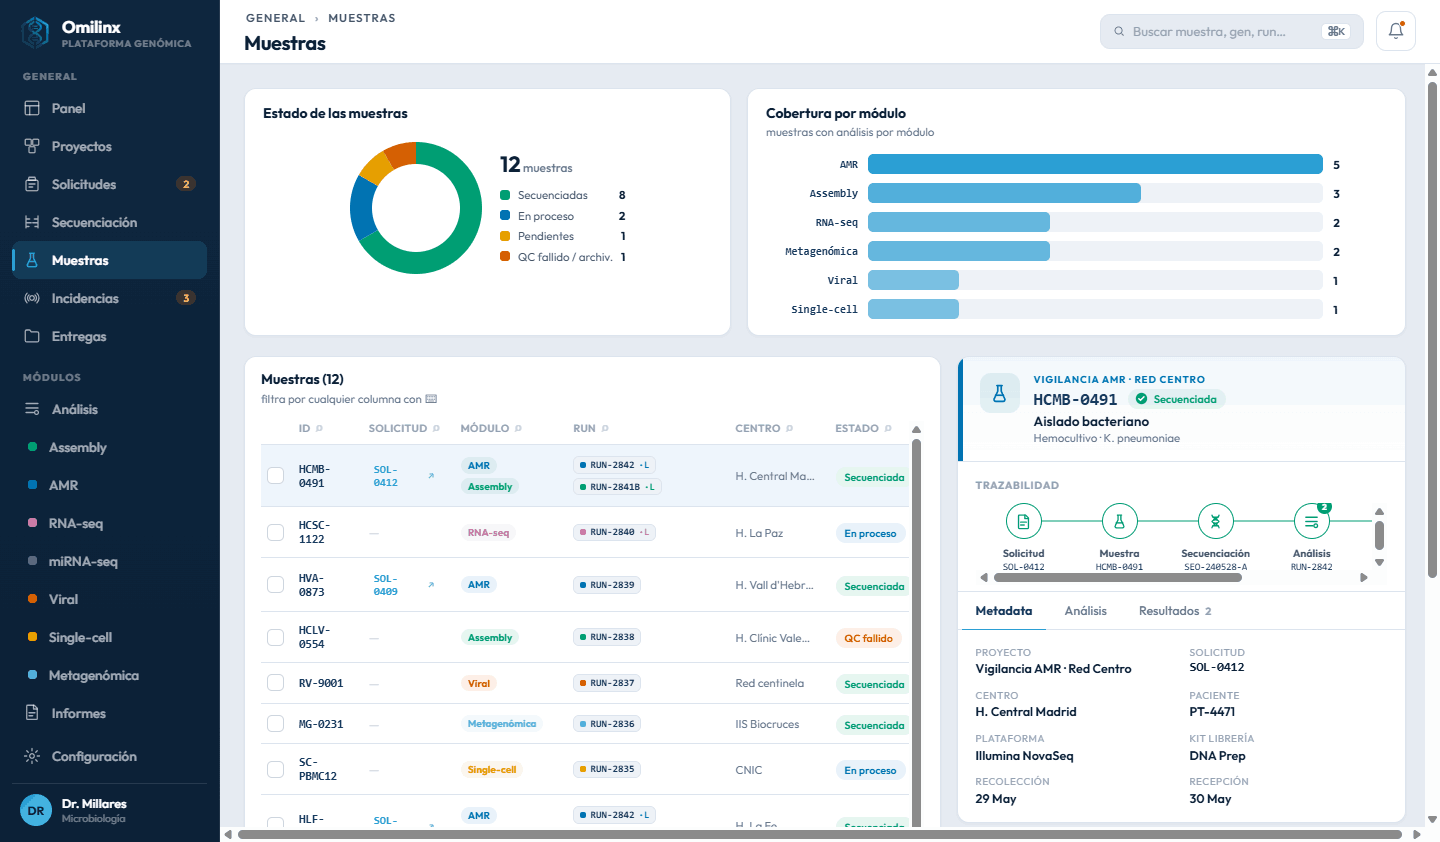Select the AMR module in sidebar
The image size is (1440, 842).
pos(110,485)
